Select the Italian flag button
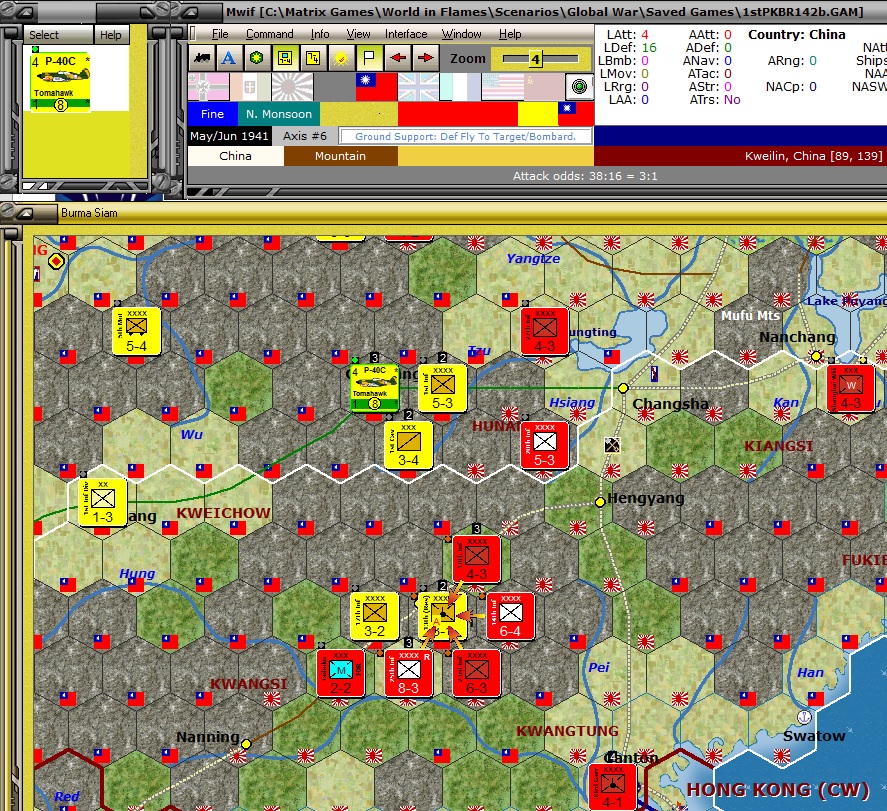 pyautogui.click(x=251, y=87)
